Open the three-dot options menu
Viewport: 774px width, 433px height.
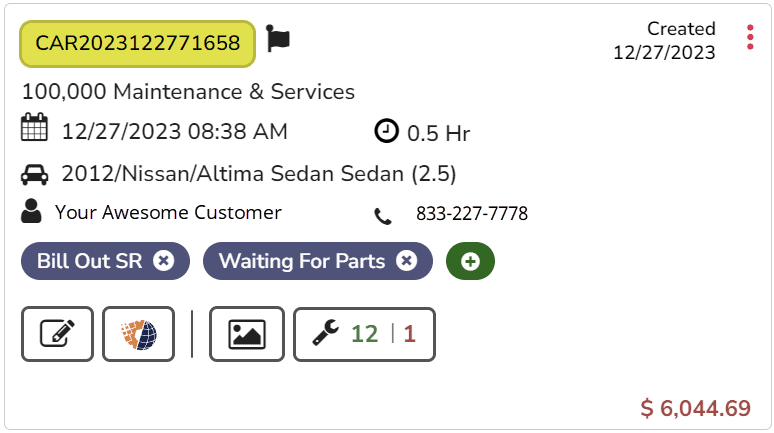pos(750,38)
